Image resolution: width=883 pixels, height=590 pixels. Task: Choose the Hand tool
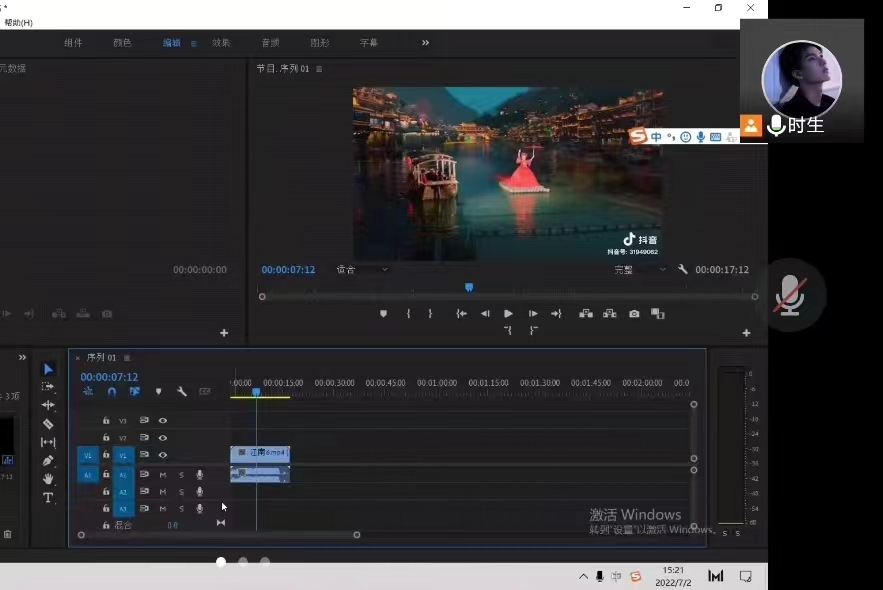[x=48, y=479]
